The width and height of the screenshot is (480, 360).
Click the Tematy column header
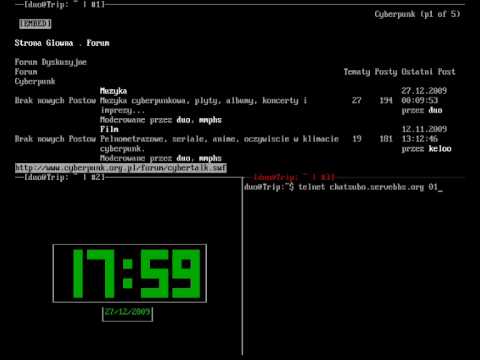tap(357, 72)
